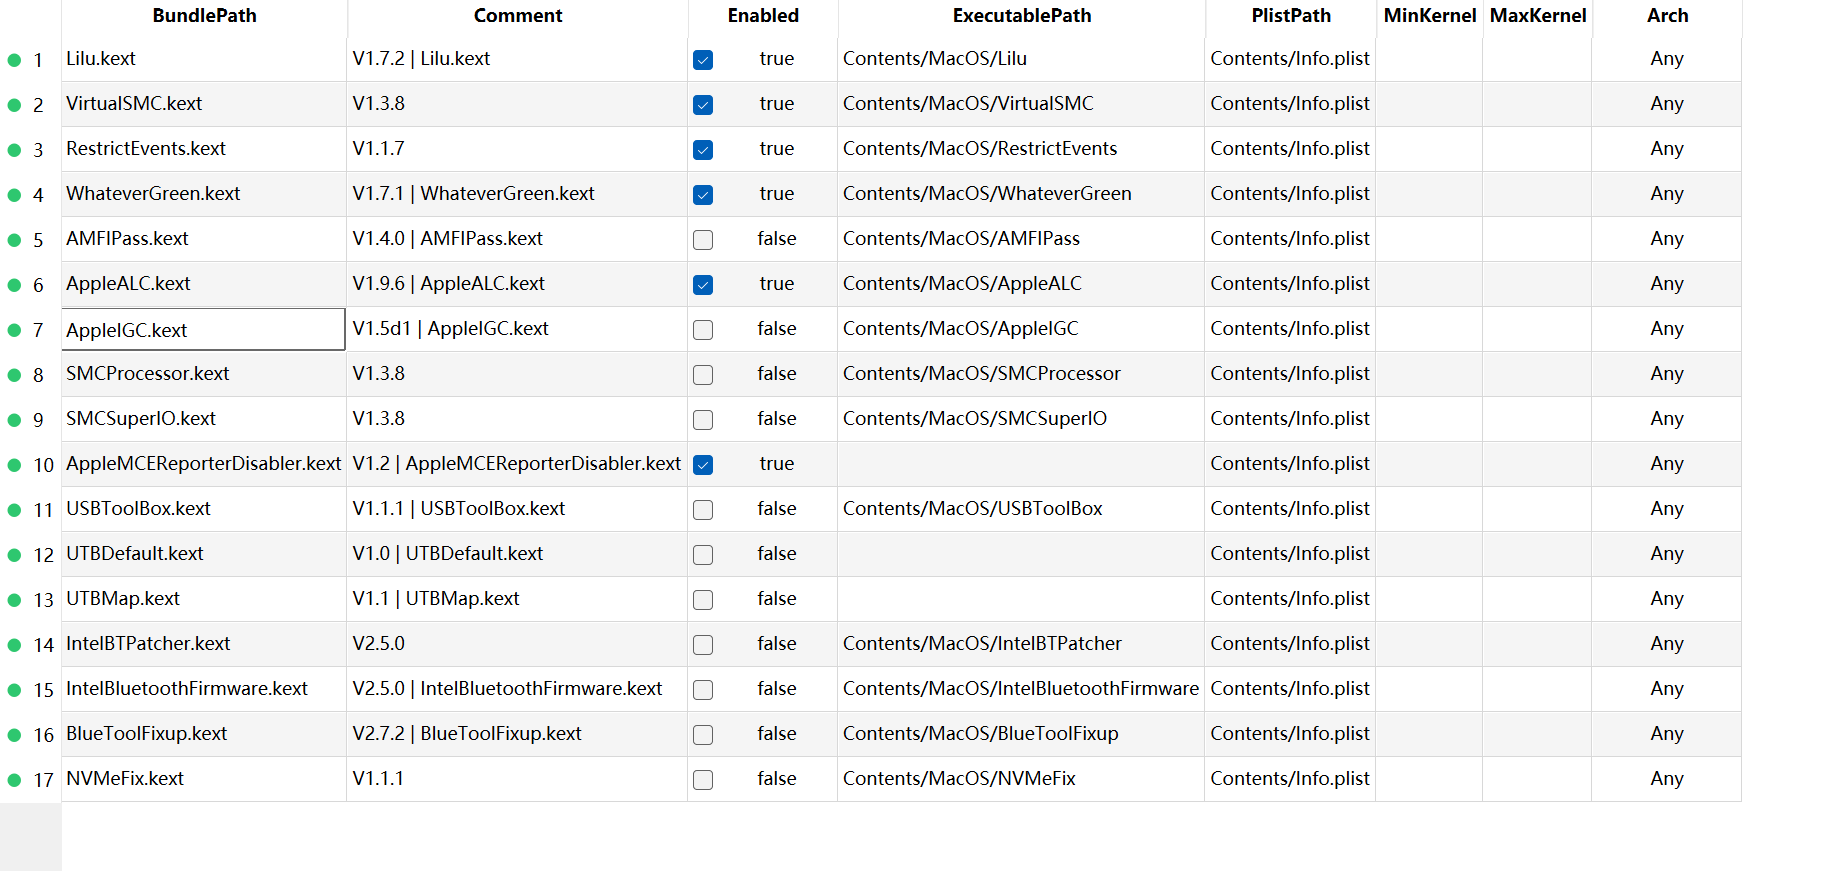Click comment 'V1.5d1 | AppleIGC.kext'

click(517, 329)
